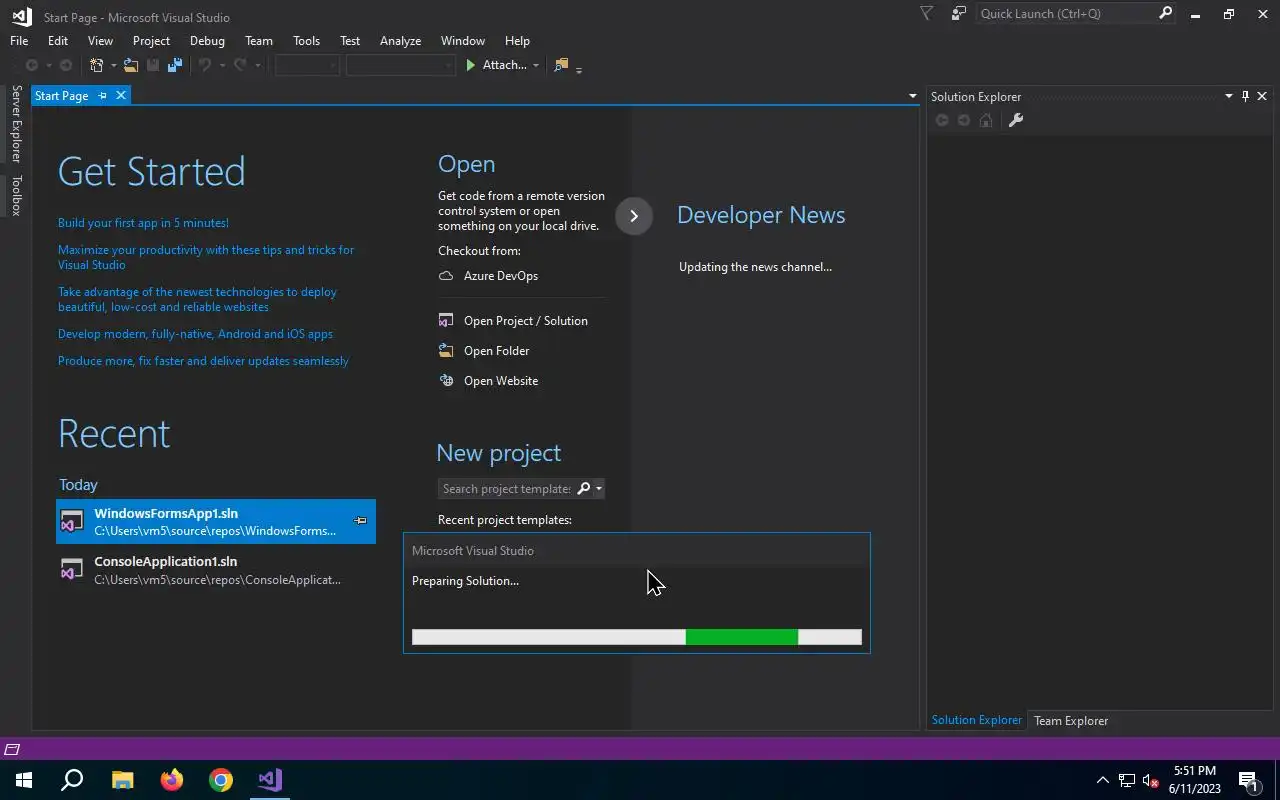Click the Solution Explorer Forward arrow icon
Viewport: 1280px width, 800px height.
coord(964,120)
